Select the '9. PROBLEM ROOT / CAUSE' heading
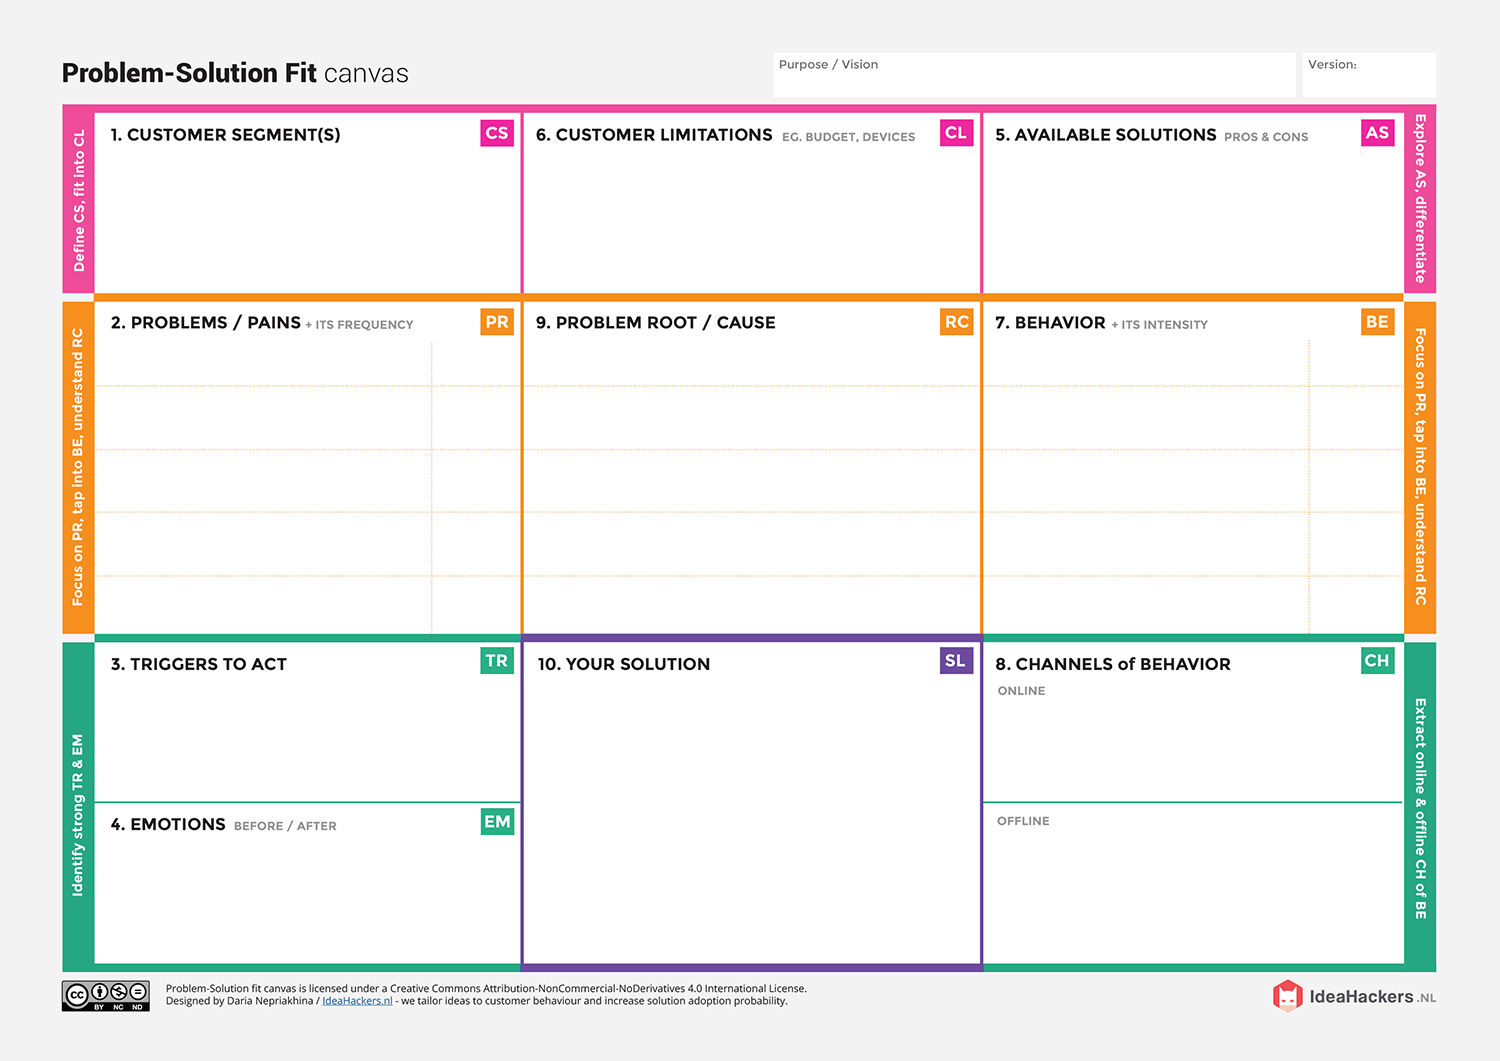Image resolution: width=1500 pixels, height=1061 pixels. [656, 323]
